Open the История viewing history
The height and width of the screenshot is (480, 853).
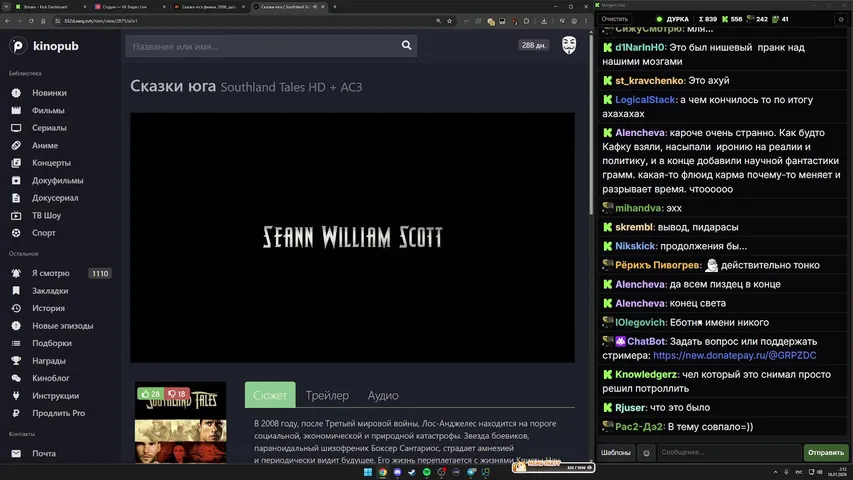click(48, 308)
